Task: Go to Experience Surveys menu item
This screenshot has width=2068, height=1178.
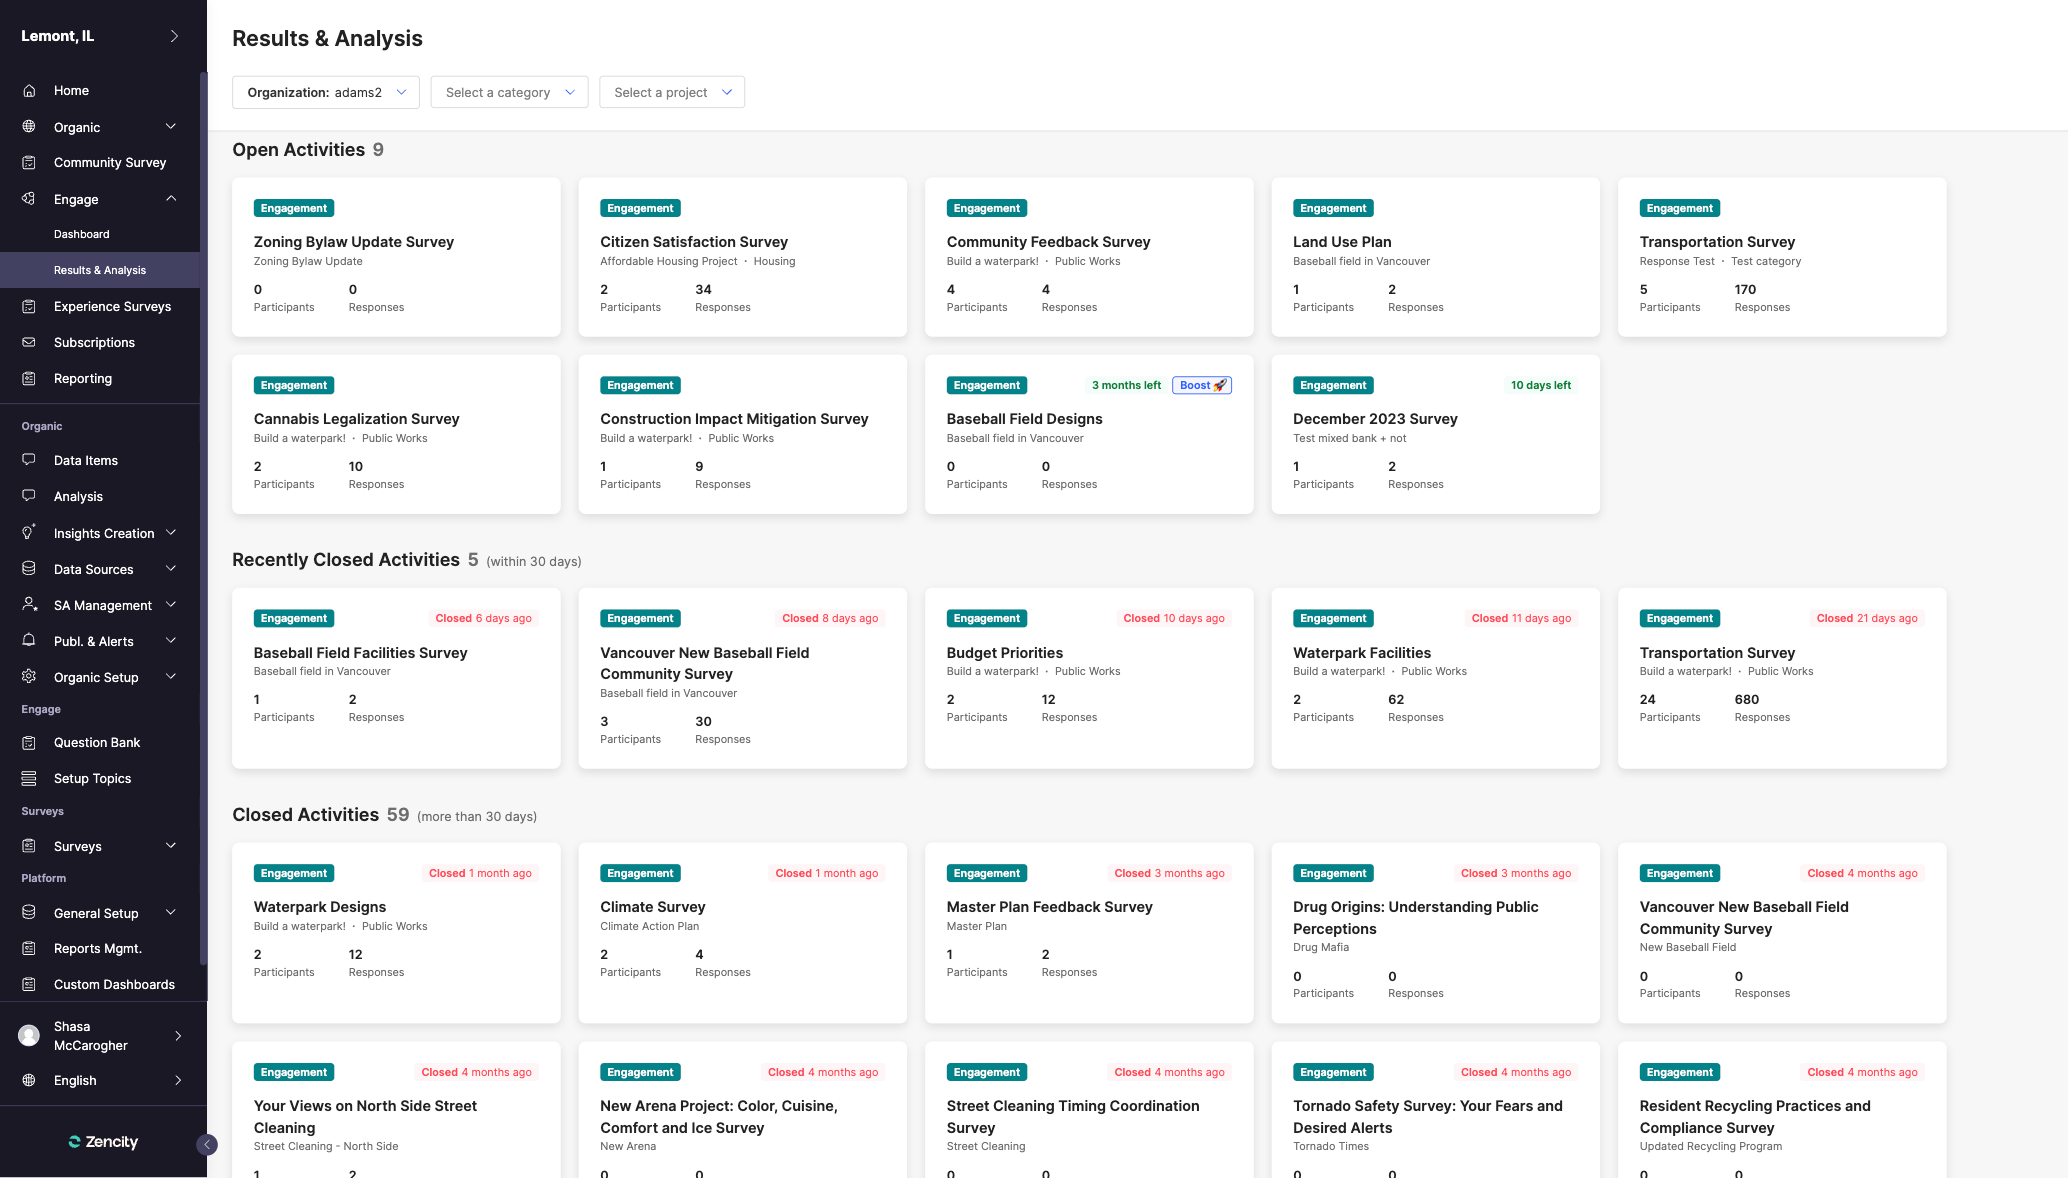Action: pos(112,306)
